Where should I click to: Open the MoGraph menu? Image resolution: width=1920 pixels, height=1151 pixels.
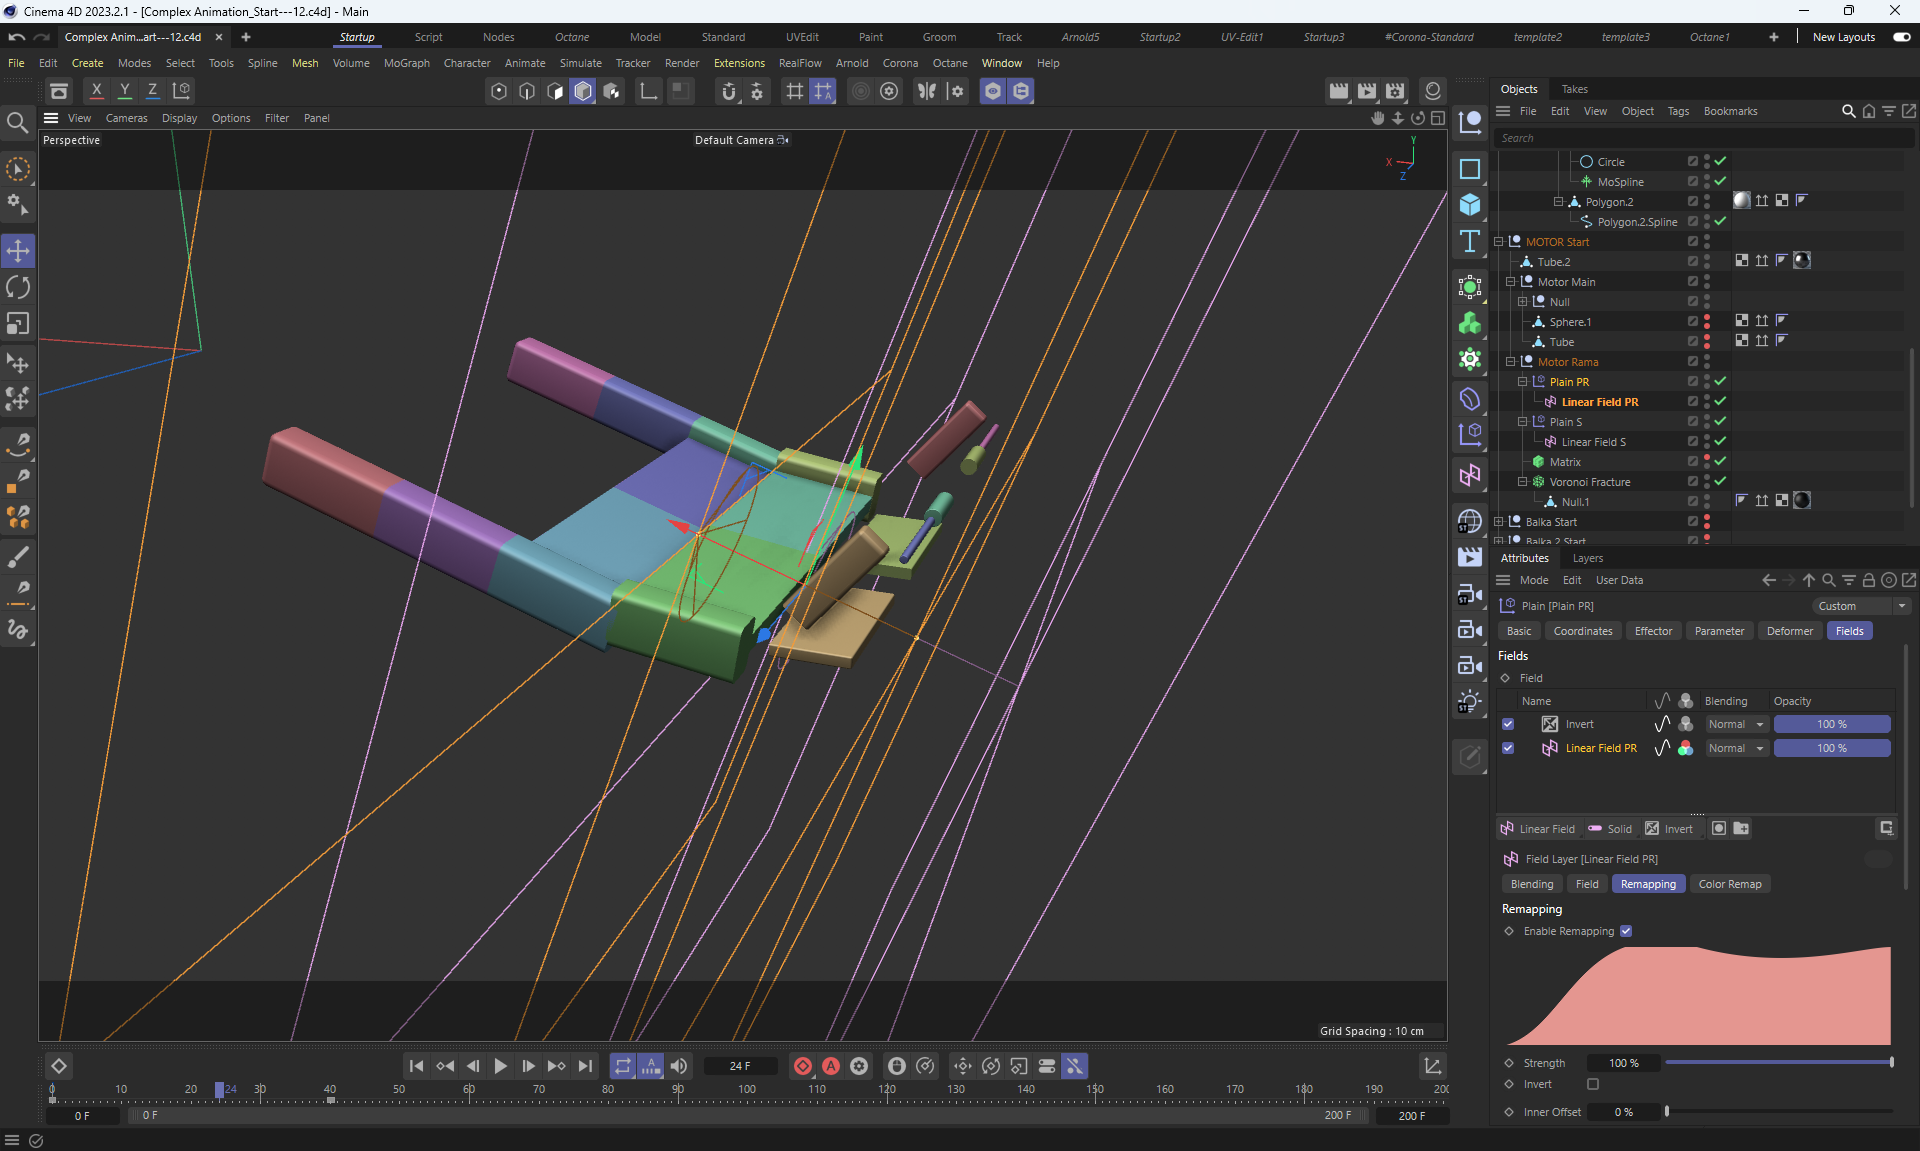coord(406,63)
